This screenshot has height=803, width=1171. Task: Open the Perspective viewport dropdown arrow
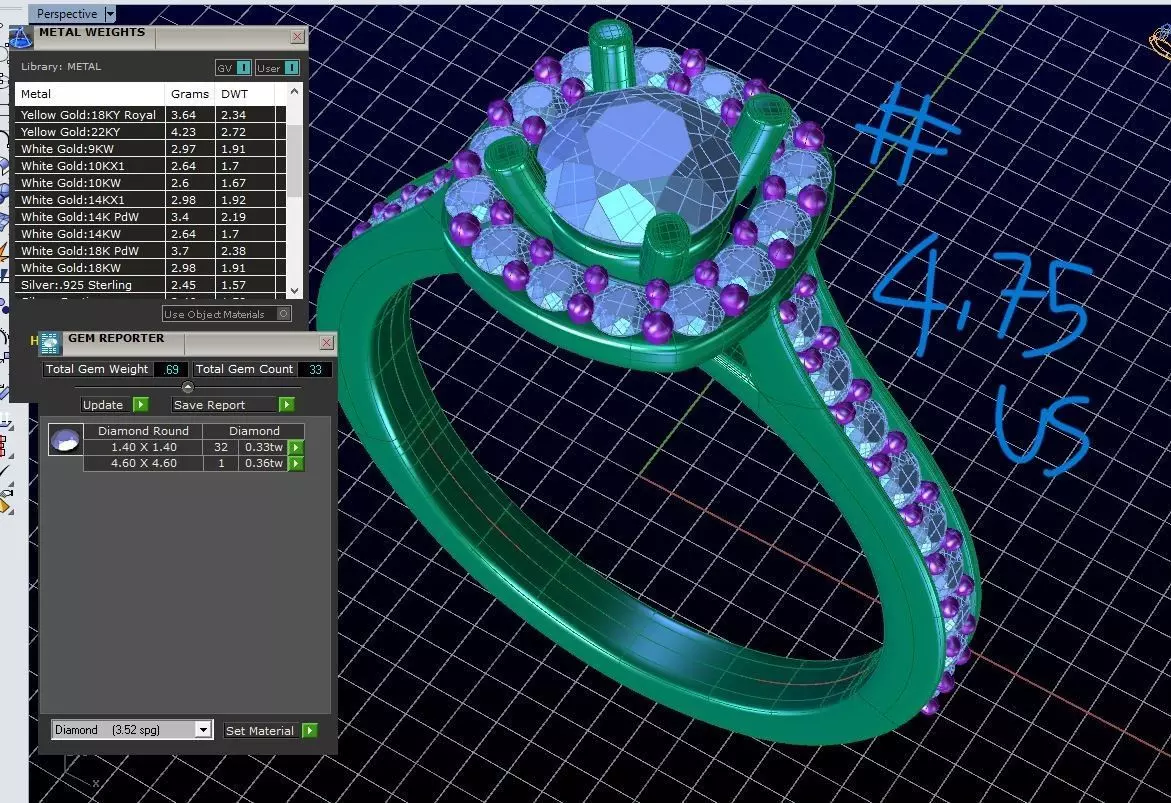110,13
